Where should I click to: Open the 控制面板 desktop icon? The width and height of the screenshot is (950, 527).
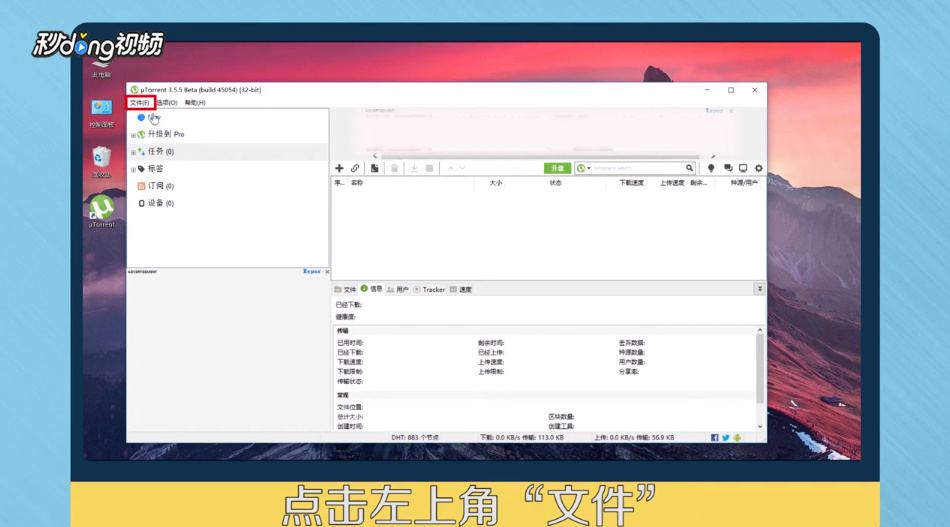pyautogui.click(x=101, y=113)
